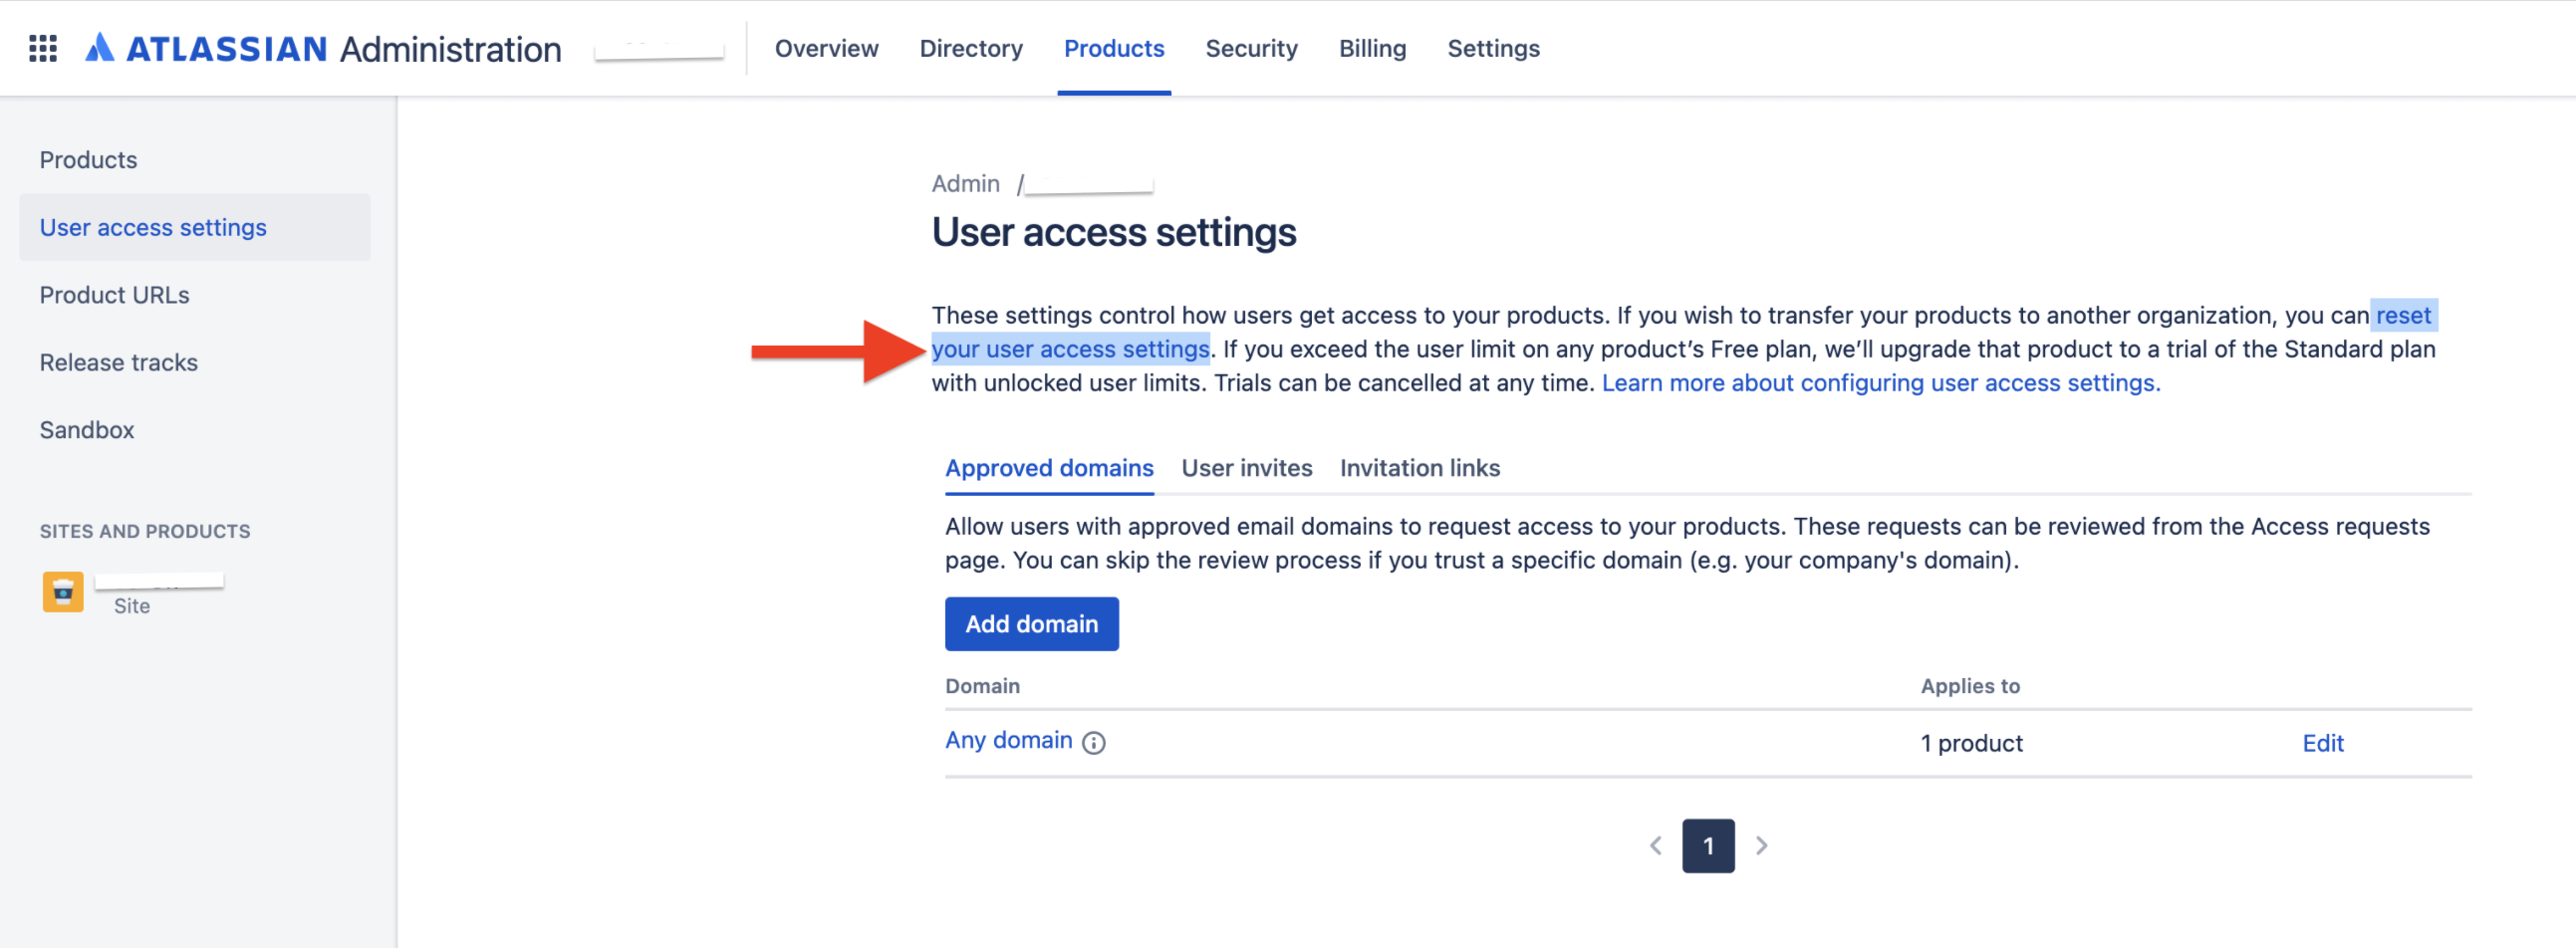Click the '1 product' cell
The image size is (2576, 948).
(1971, 743)
